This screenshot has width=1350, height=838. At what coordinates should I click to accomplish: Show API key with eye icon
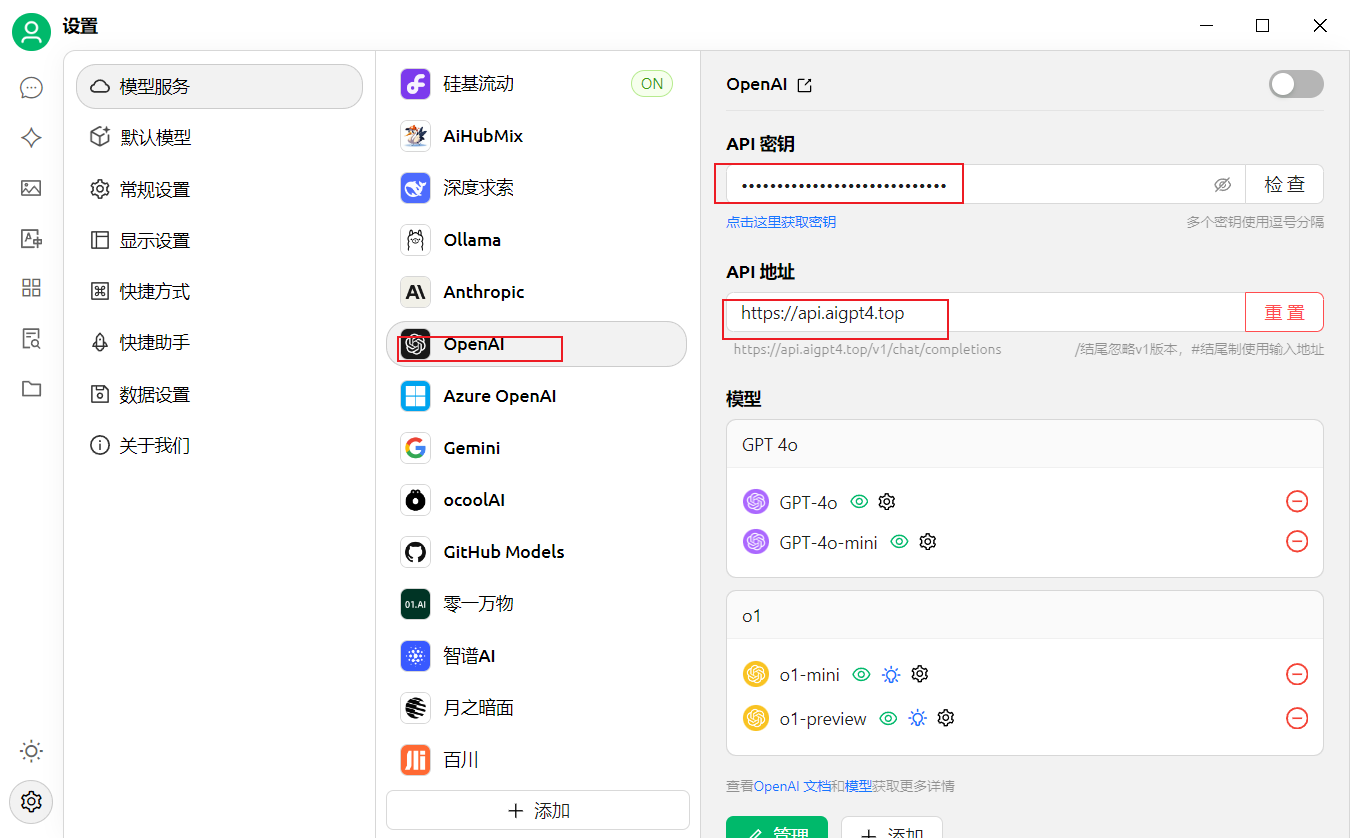coord(1222,185)
